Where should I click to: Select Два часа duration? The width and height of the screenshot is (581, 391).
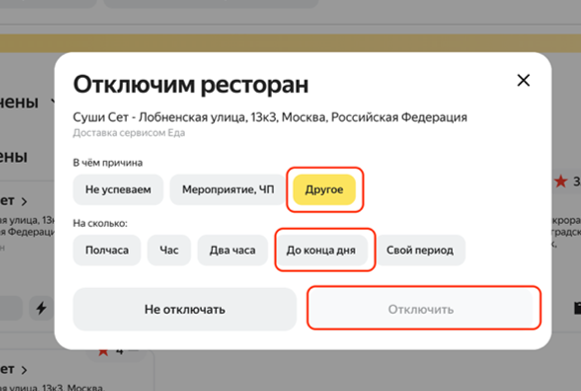[x=232, y=250]
